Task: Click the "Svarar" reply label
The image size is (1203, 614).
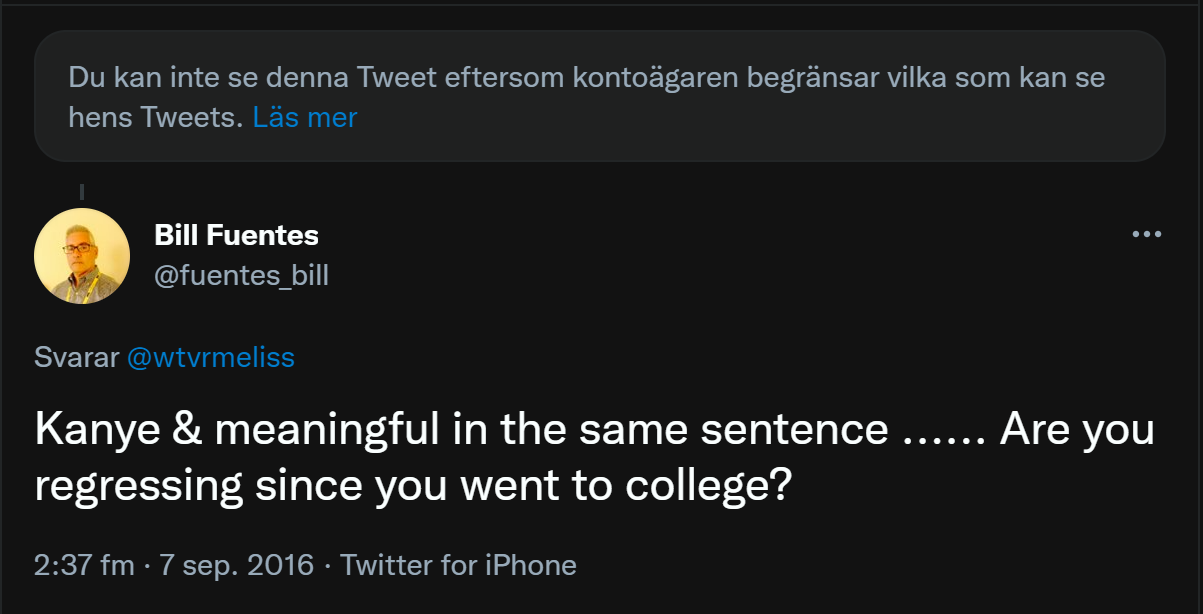Action: (77, 357)
